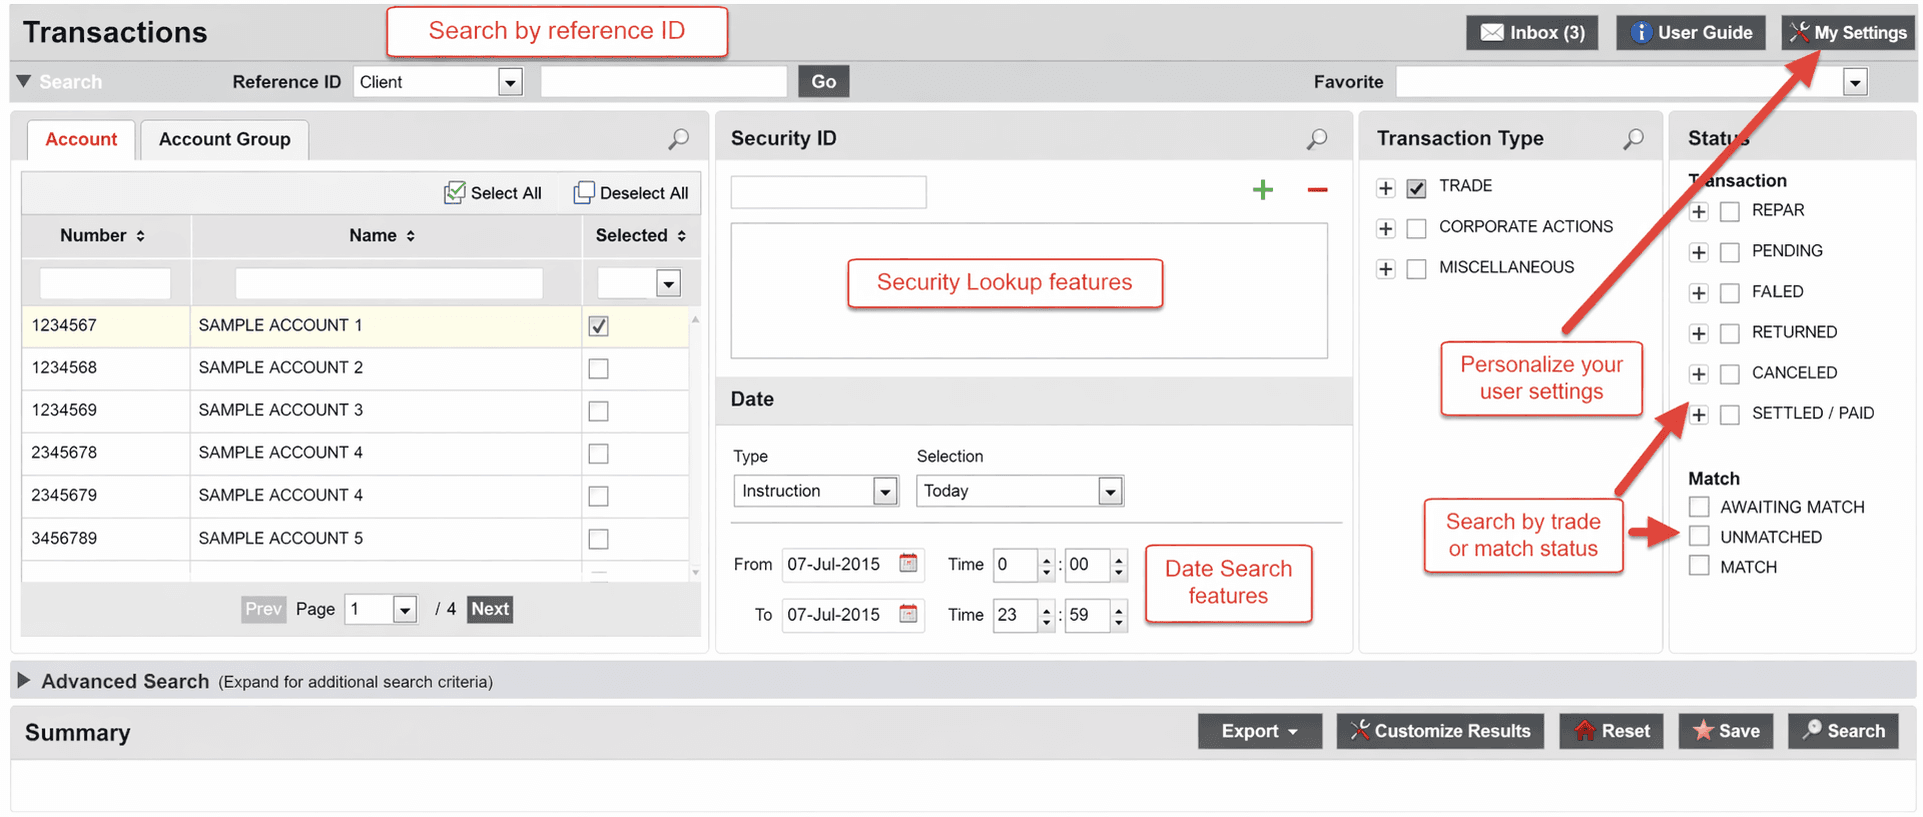Check CORPORATE ACTIONS transaction type
The height and width of the screenshot is (817, 1923).
1416,229
